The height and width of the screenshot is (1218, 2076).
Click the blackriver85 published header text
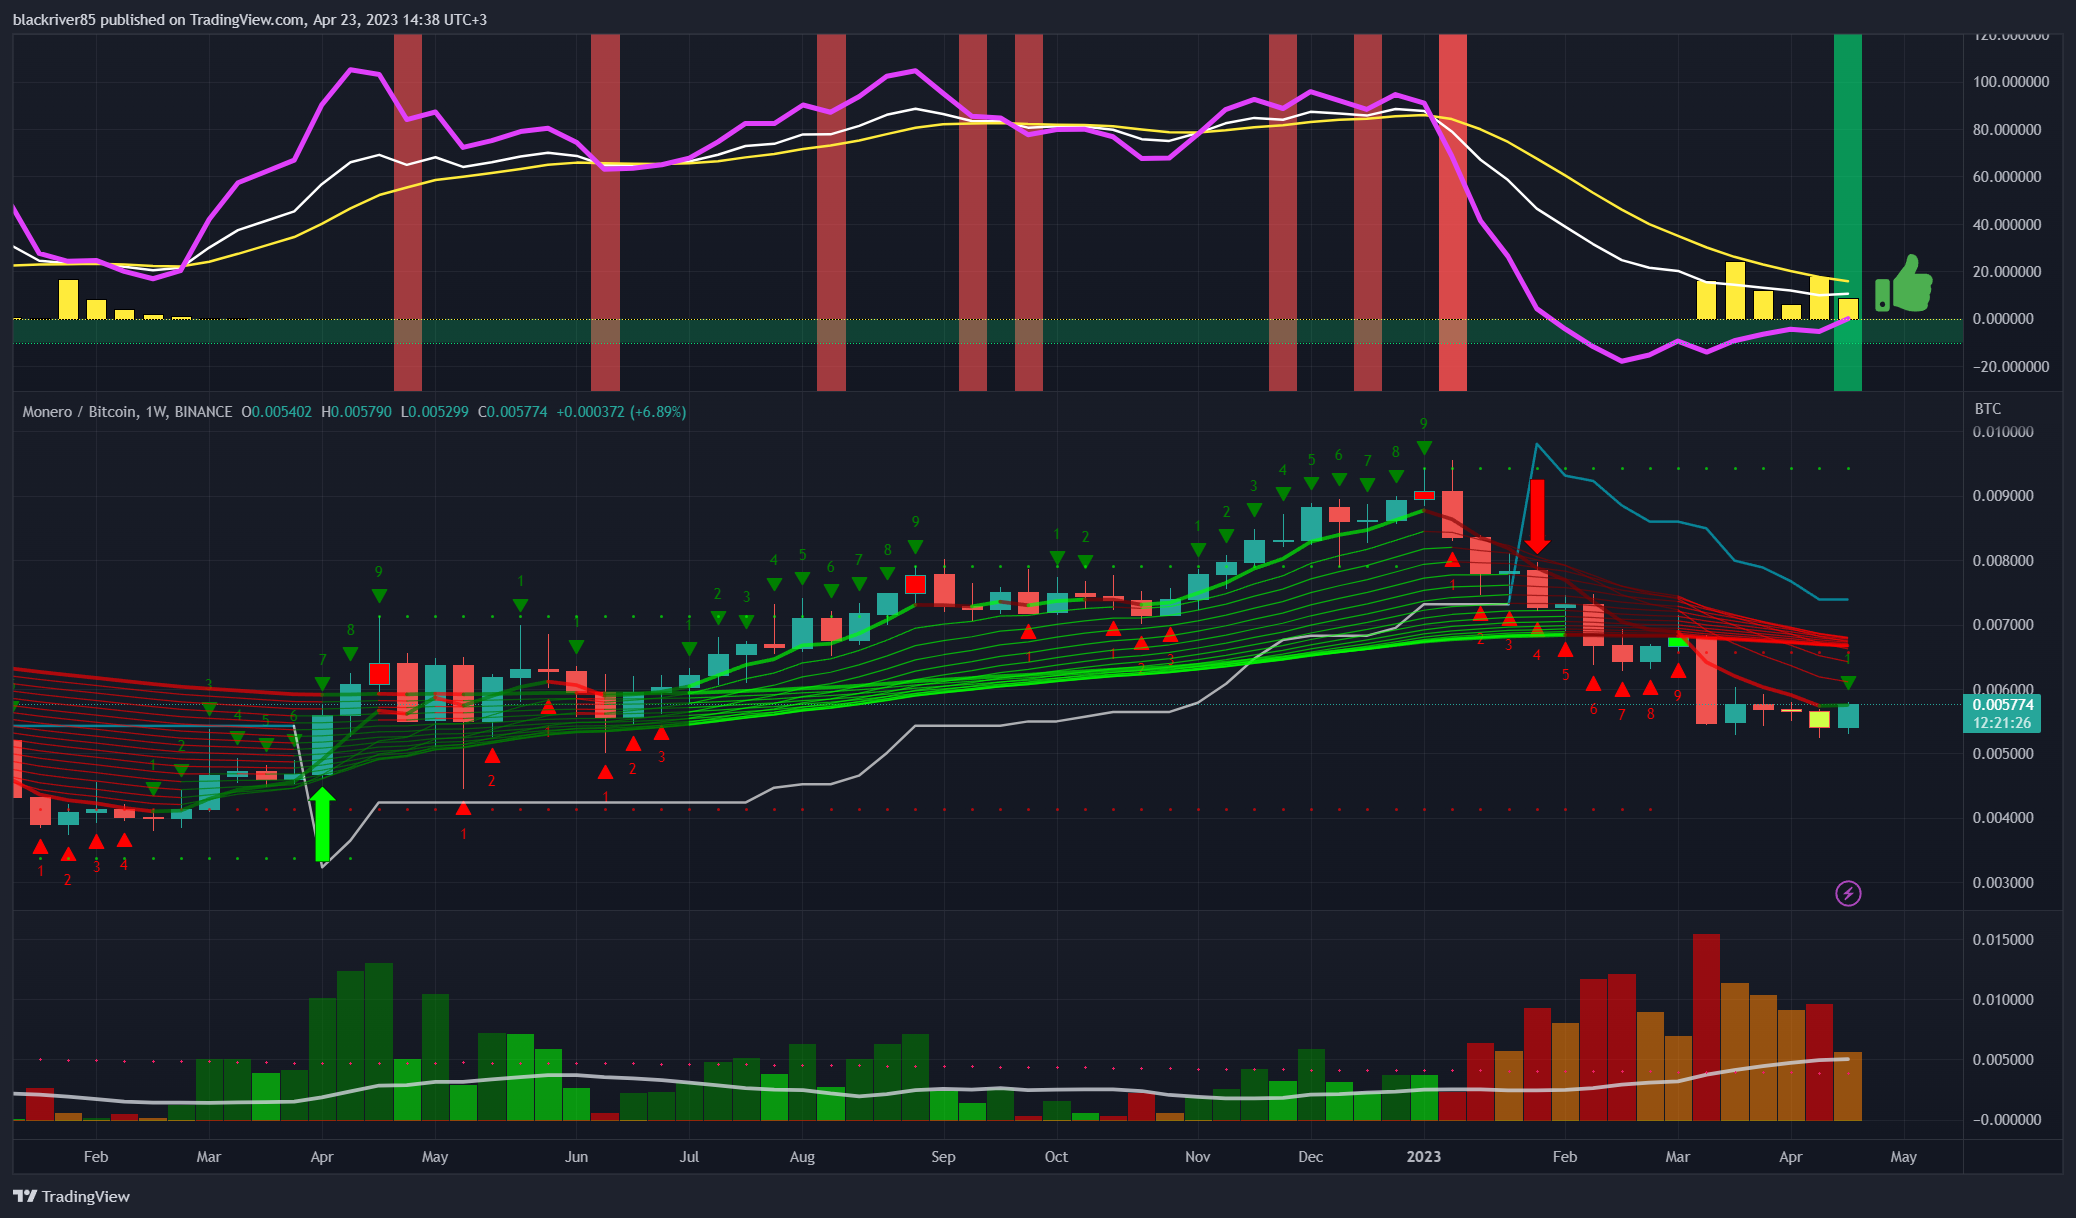250,20
